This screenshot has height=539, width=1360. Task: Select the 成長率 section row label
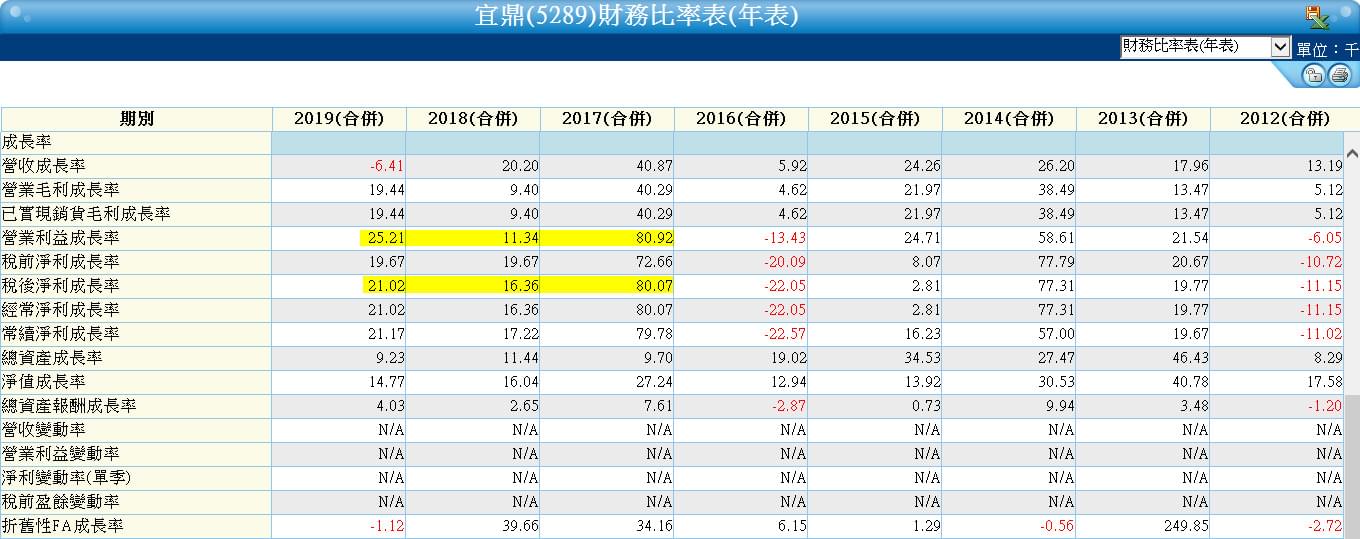27,143
